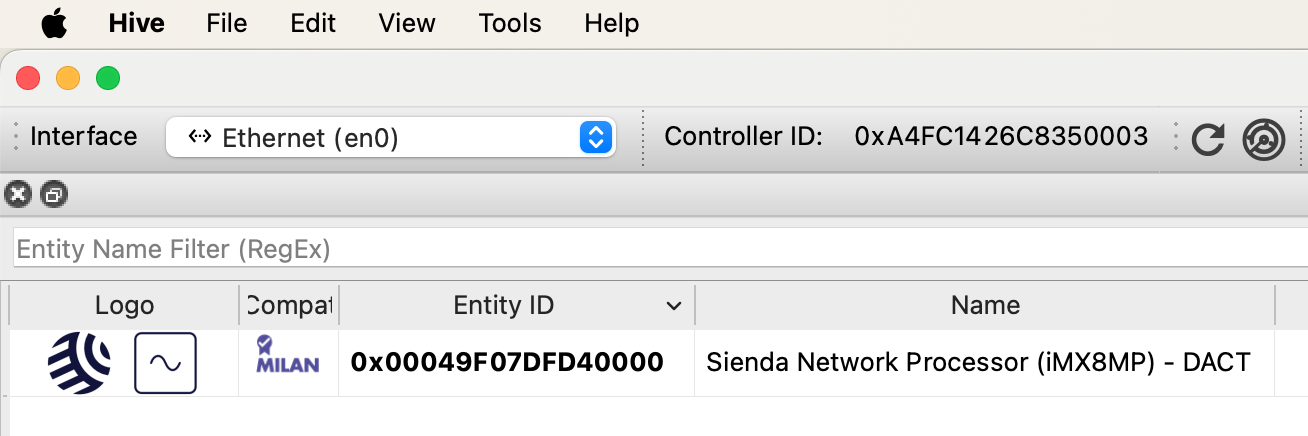Image resolution: width=1308 pixels, height=436 pixels.
Task: Click the Sienda entity logo icon
Action: click(80, 362)
